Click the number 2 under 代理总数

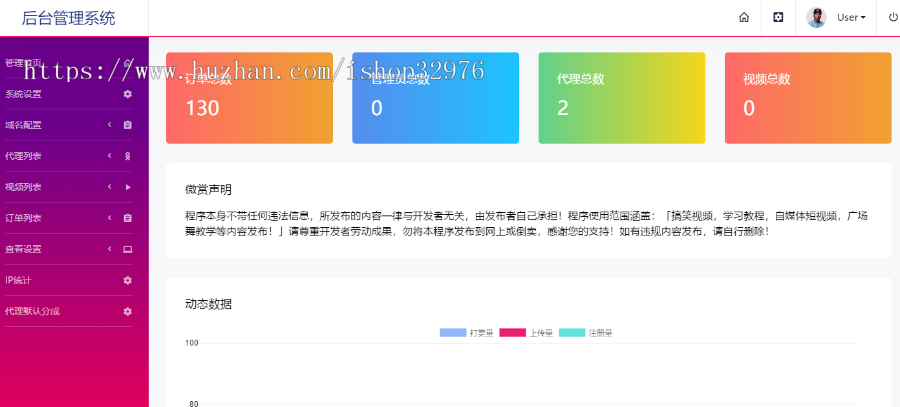click(563, 108)
